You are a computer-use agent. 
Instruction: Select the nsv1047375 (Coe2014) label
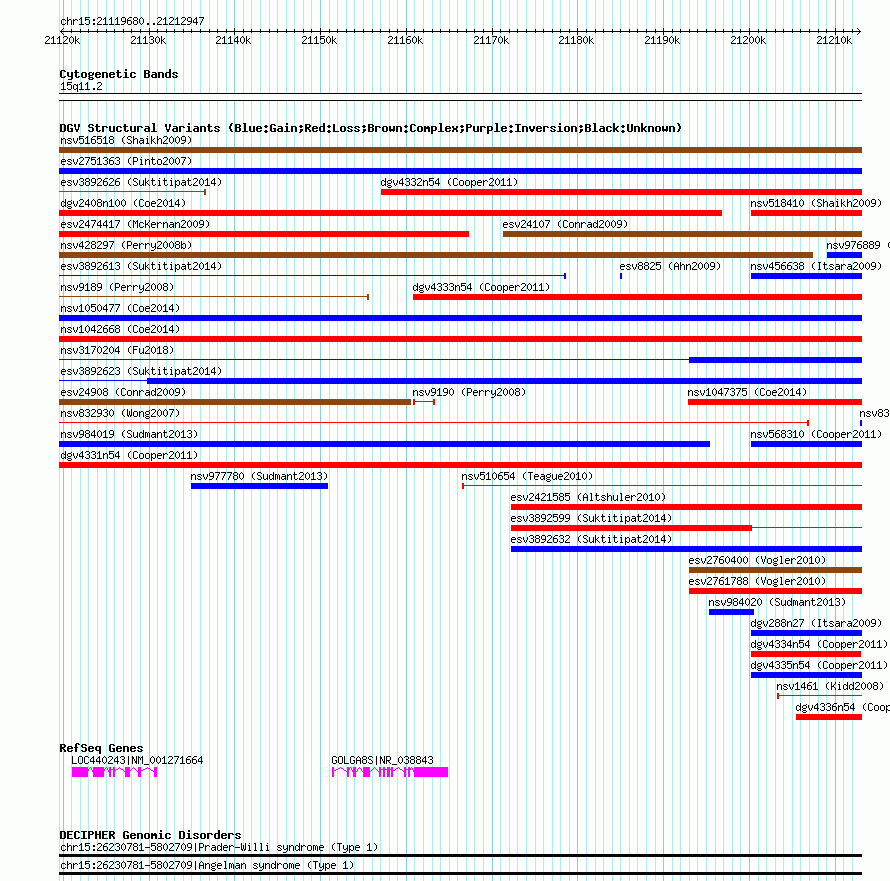coord(747,392)
